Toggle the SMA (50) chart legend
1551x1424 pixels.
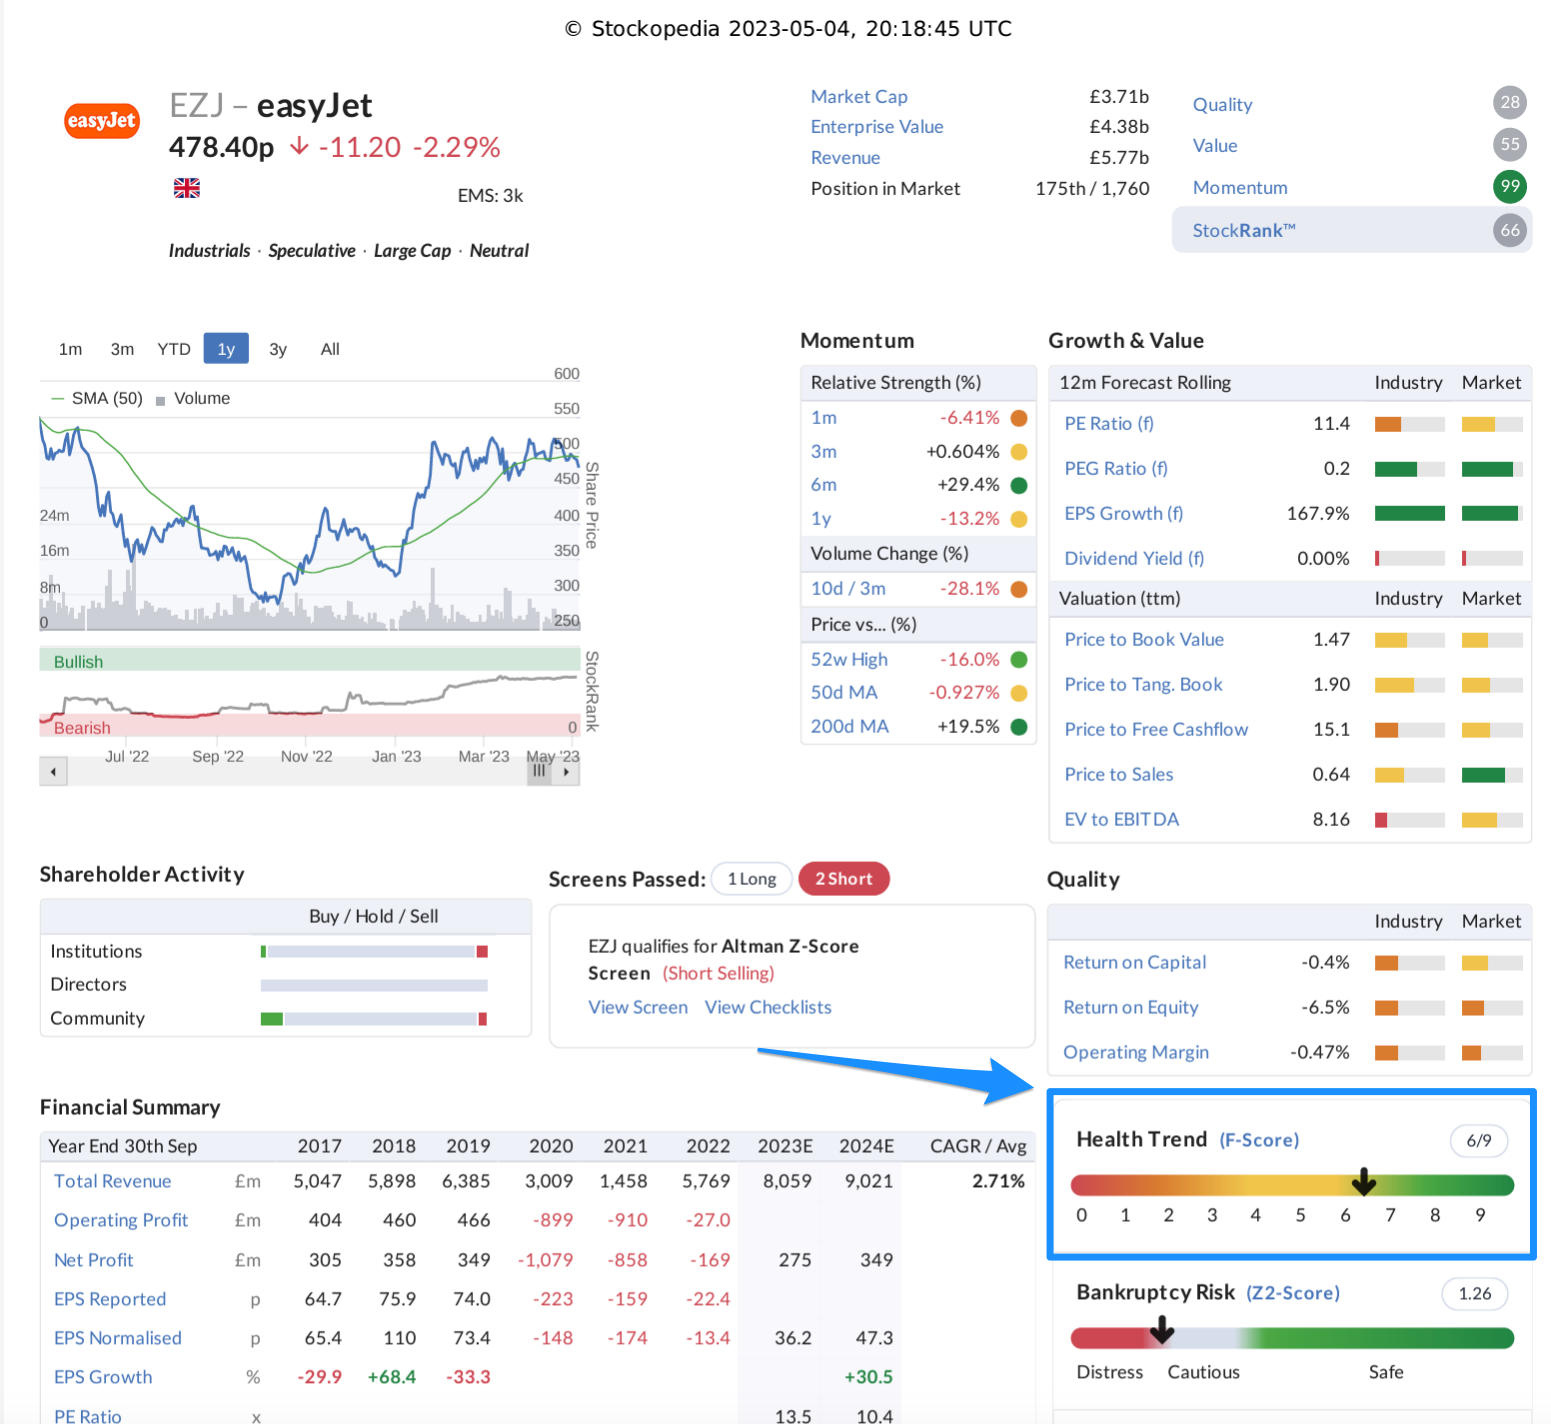pyautogui.click(x=98, y=398)
